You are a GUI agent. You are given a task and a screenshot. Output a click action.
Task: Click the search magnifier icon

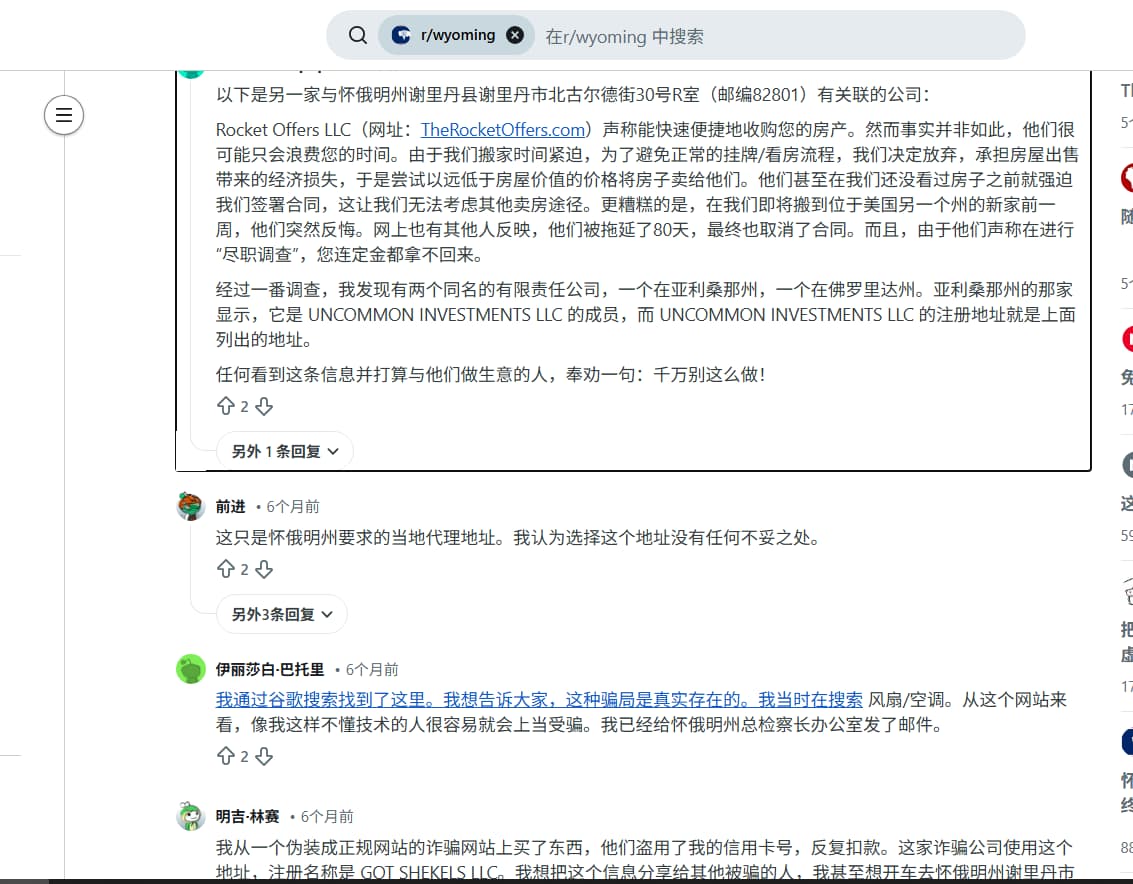[357, 35]
